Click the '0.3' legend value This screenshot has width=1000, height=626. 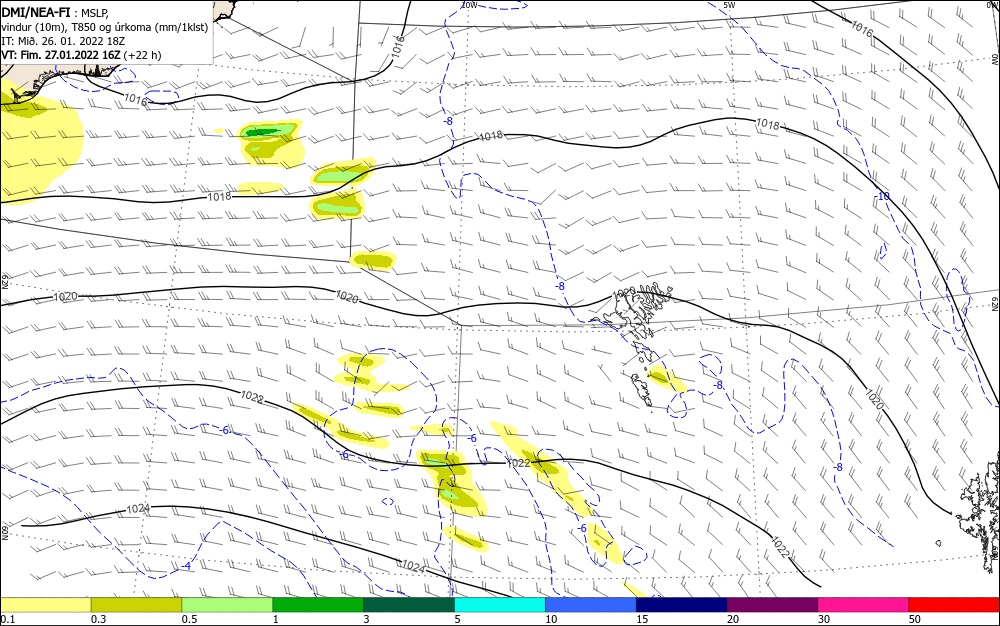[98, 619]
